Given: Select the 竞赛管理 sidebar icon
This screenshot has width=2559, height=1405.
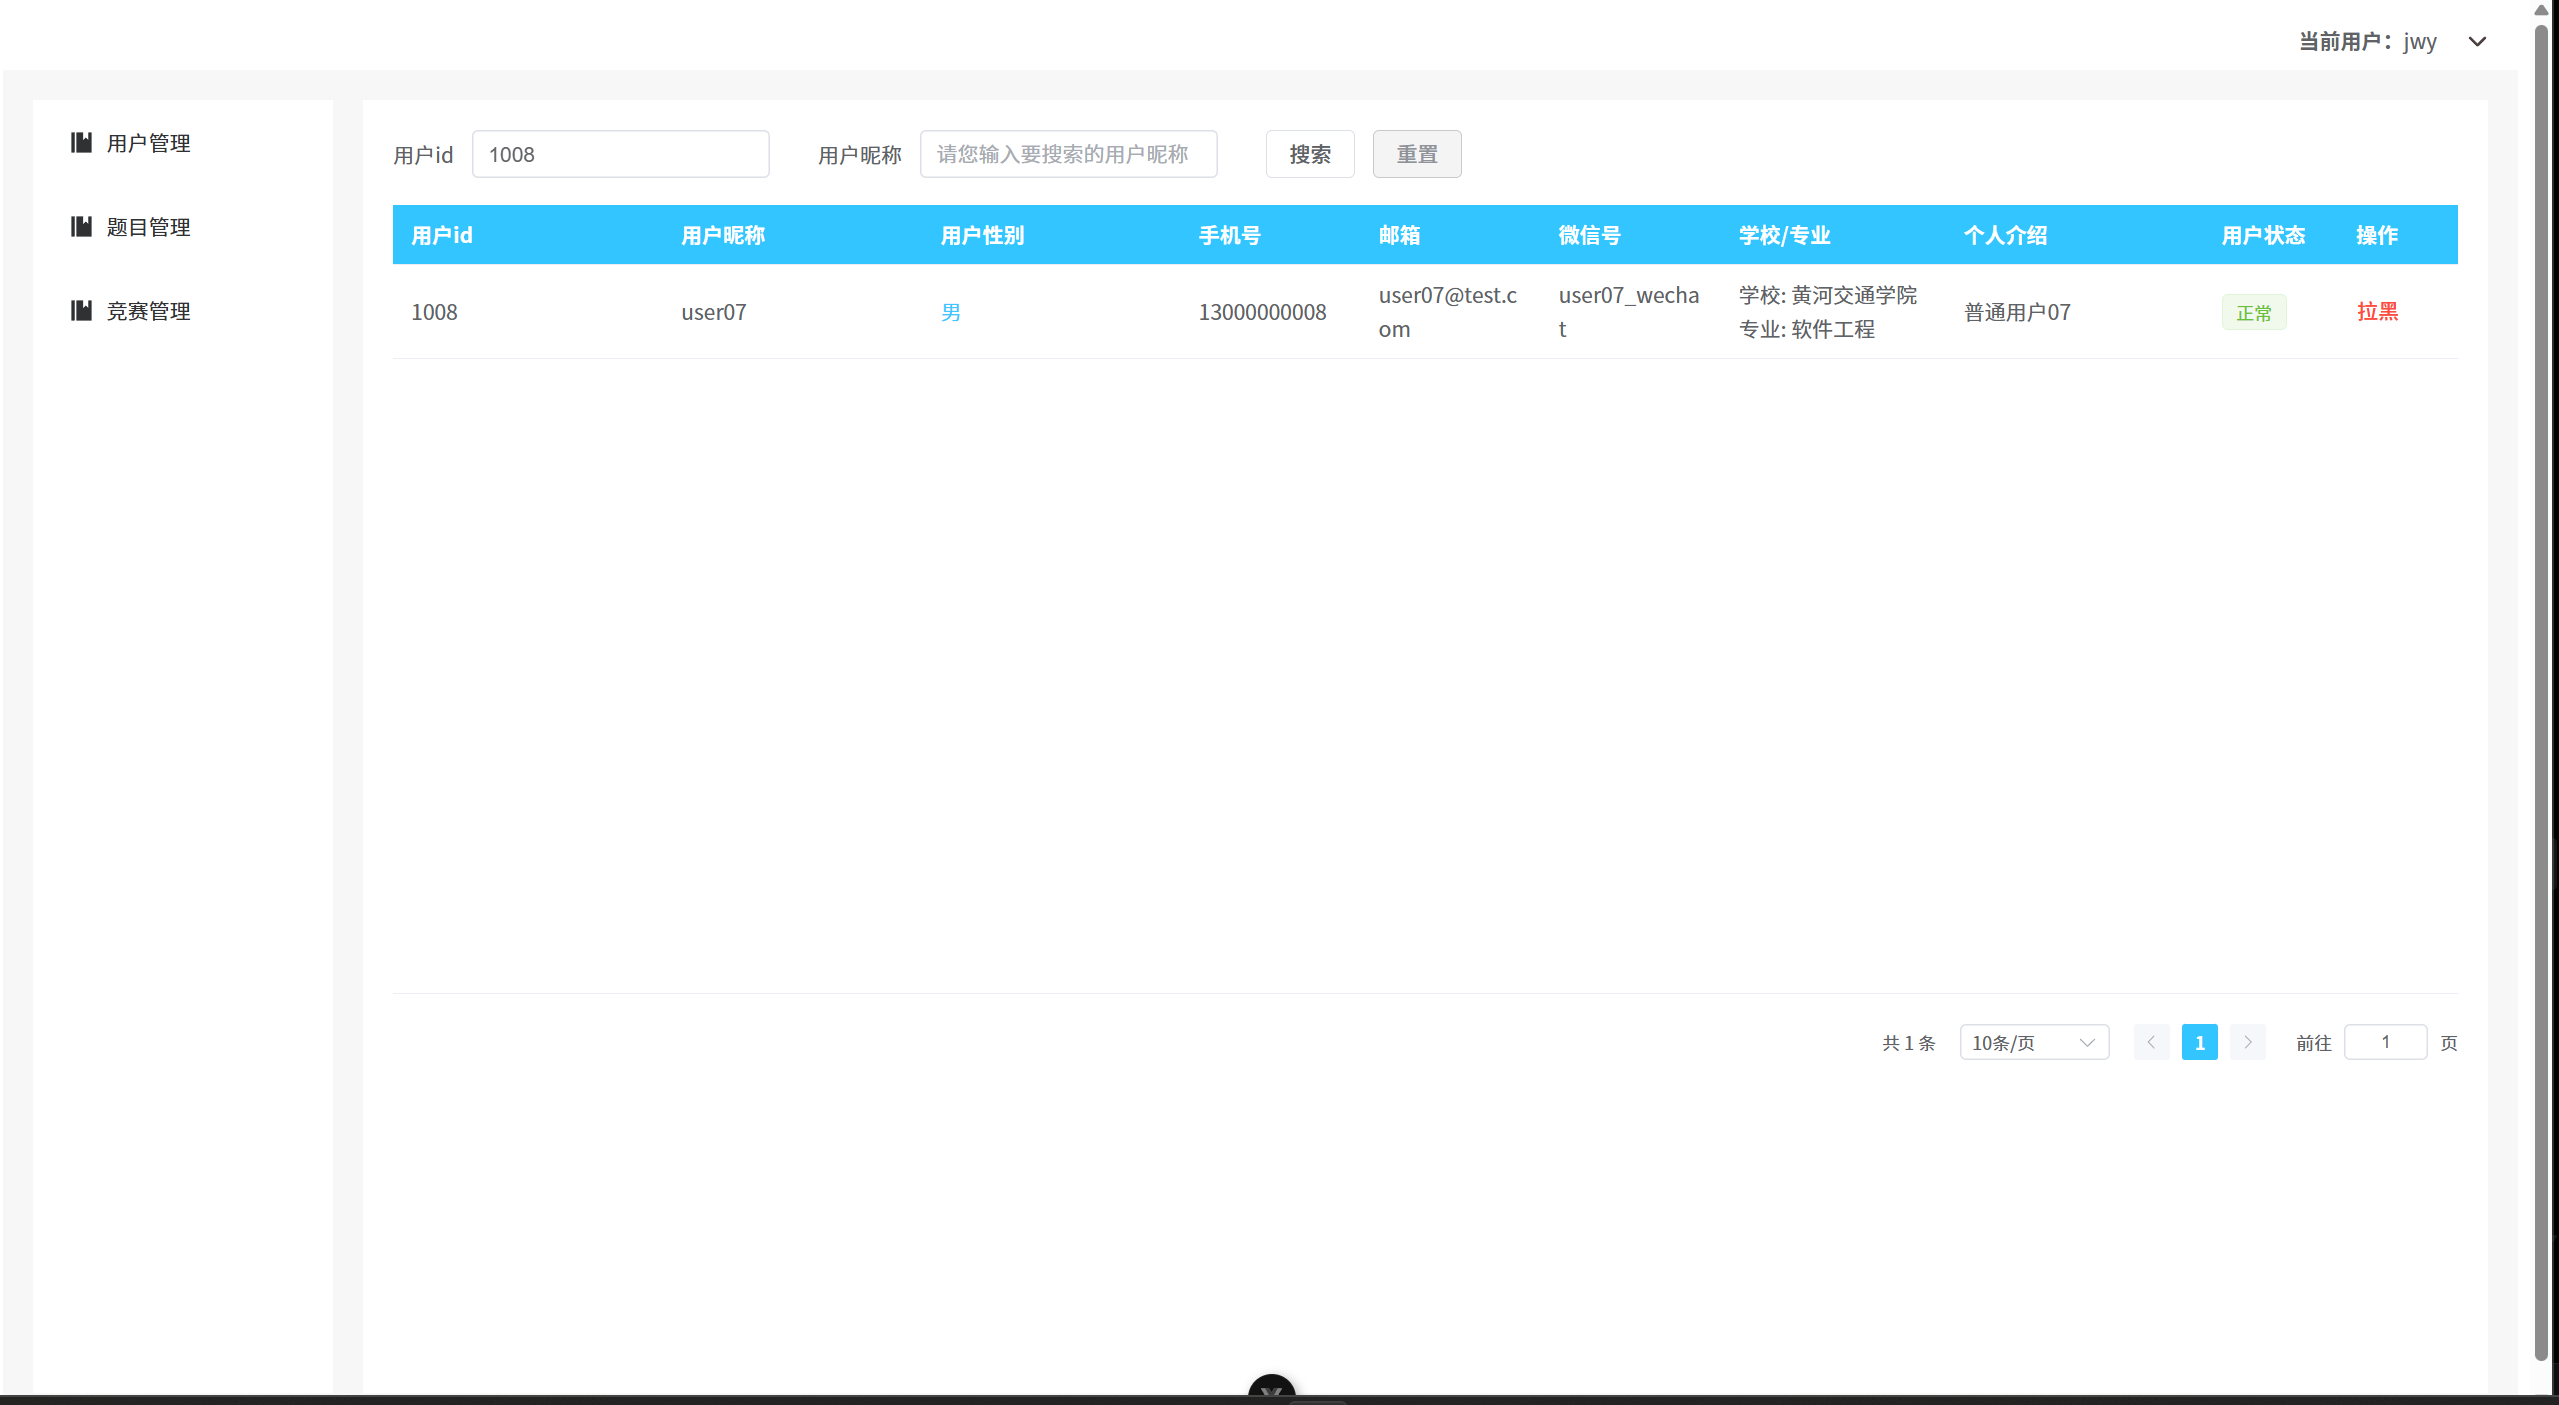Looking at the screenshot, I should (81, 310).
